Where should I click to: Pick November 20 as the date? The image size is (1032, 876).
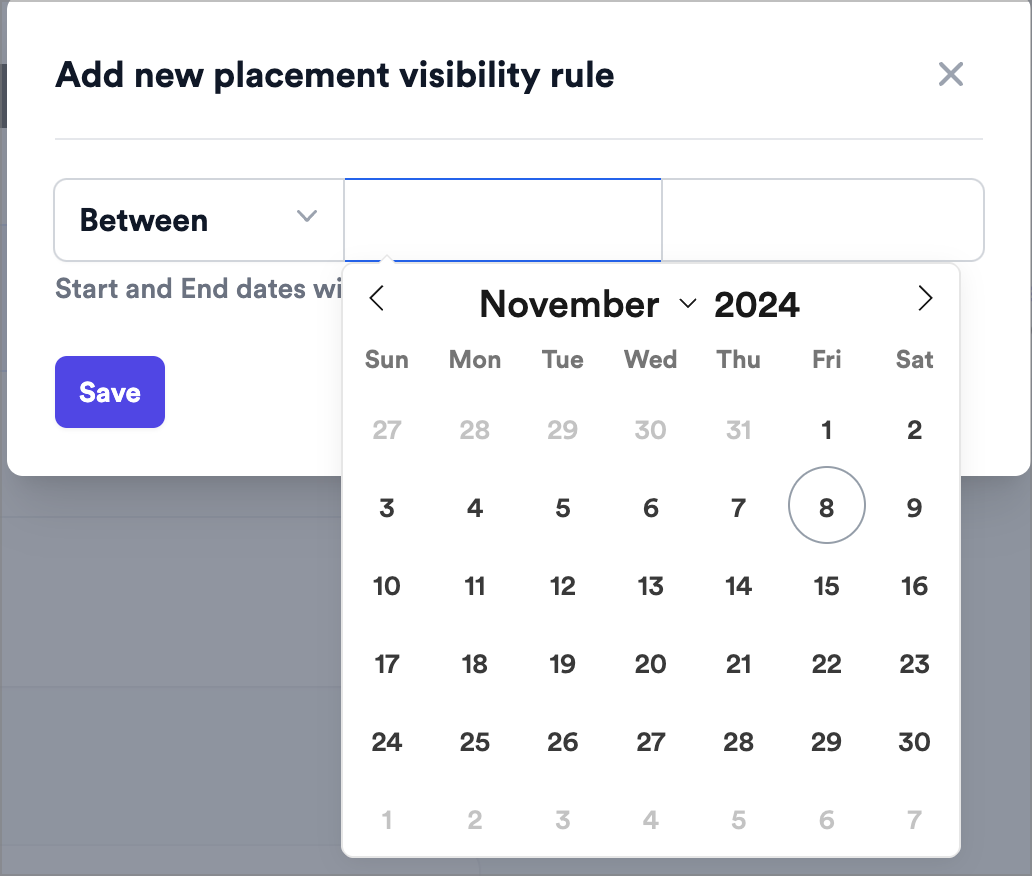(x=651, y=664)
